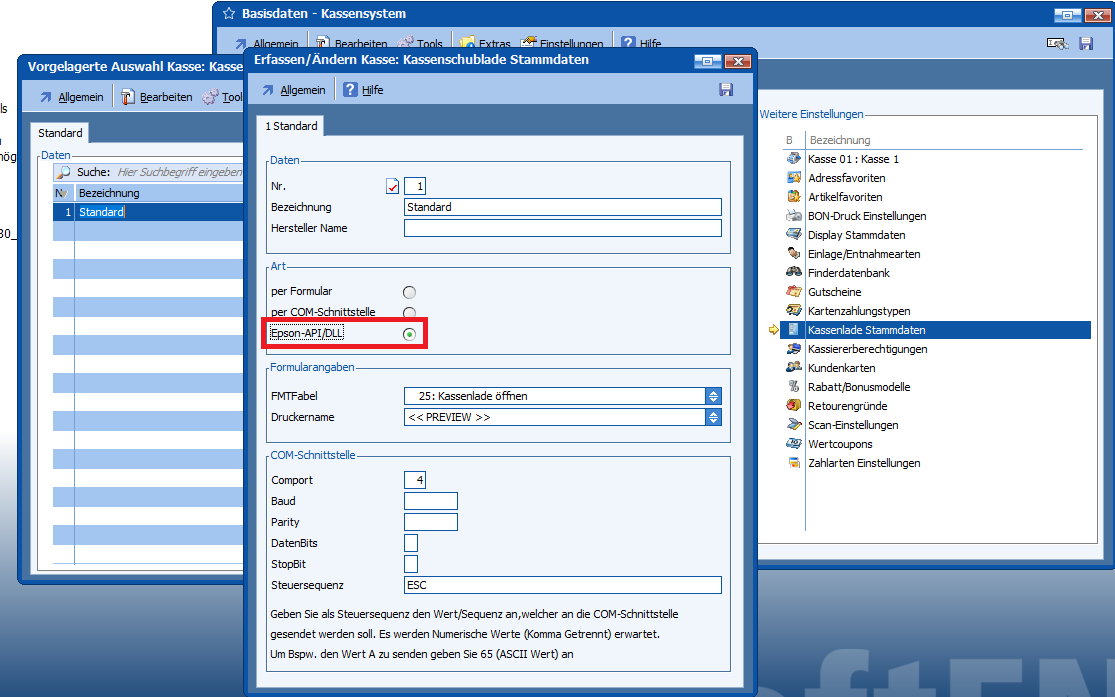Switch to the 1 Standard tab
The image size is (1115, 697).
pos(291,126)
